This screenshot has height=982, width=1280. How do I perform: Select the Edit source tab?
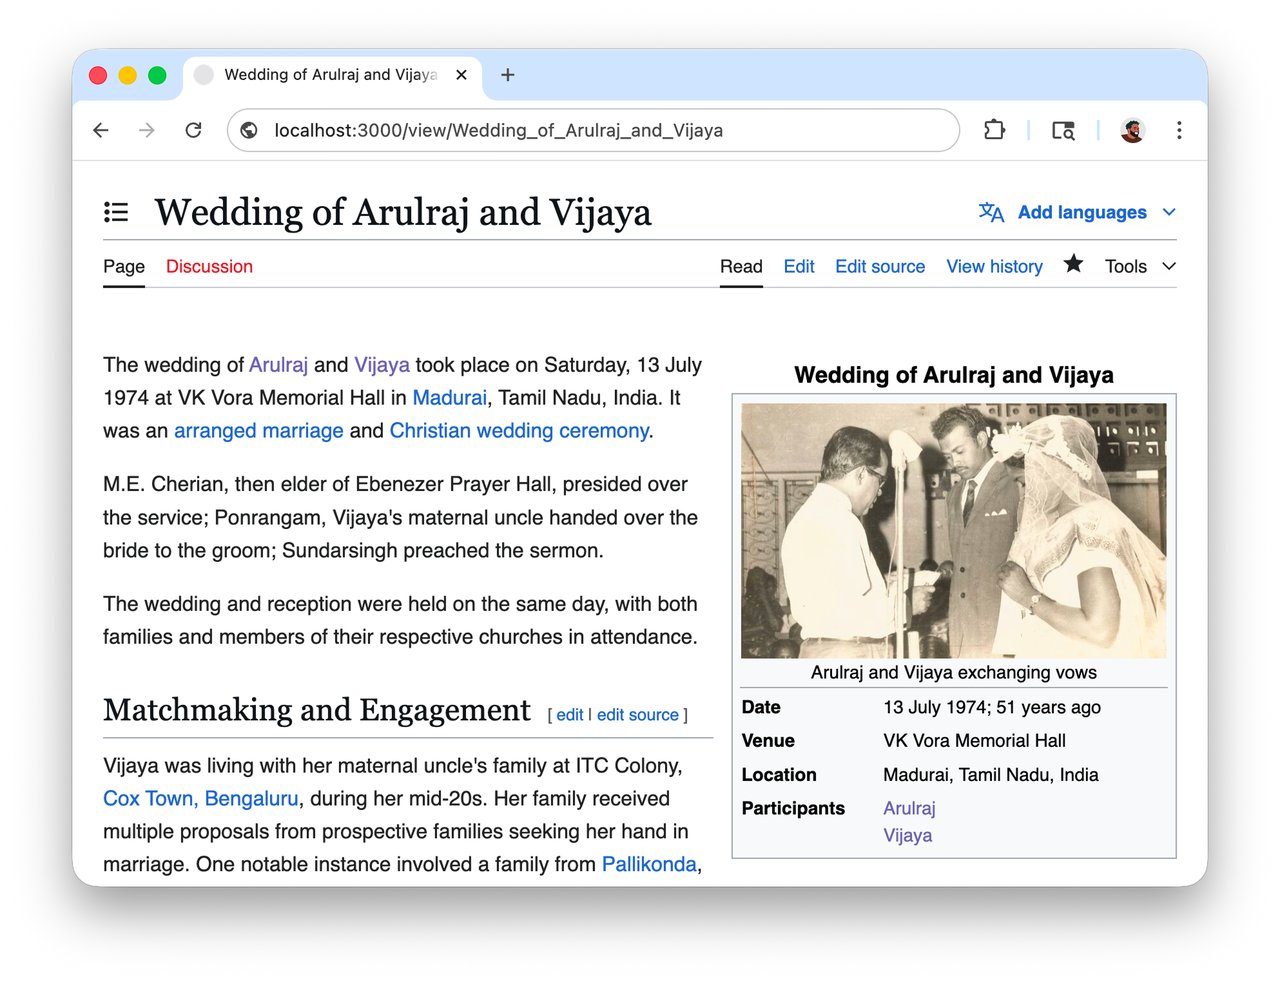click(x=880, y=266)
